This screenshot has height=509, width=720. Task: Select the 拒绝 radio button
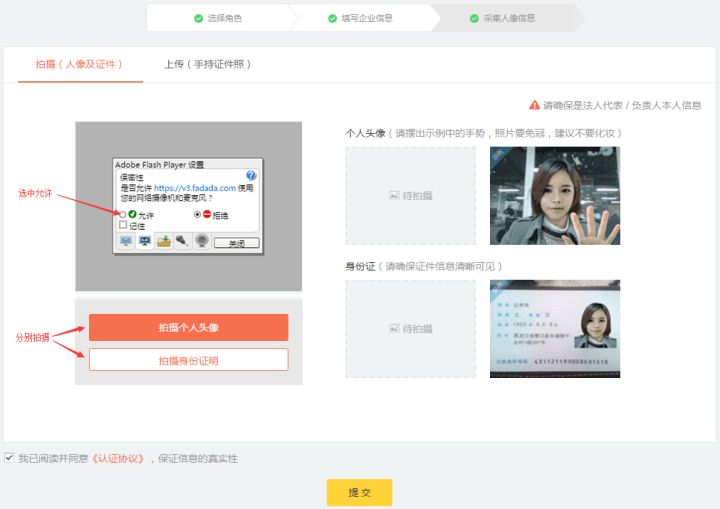click(x=197, y=215)
